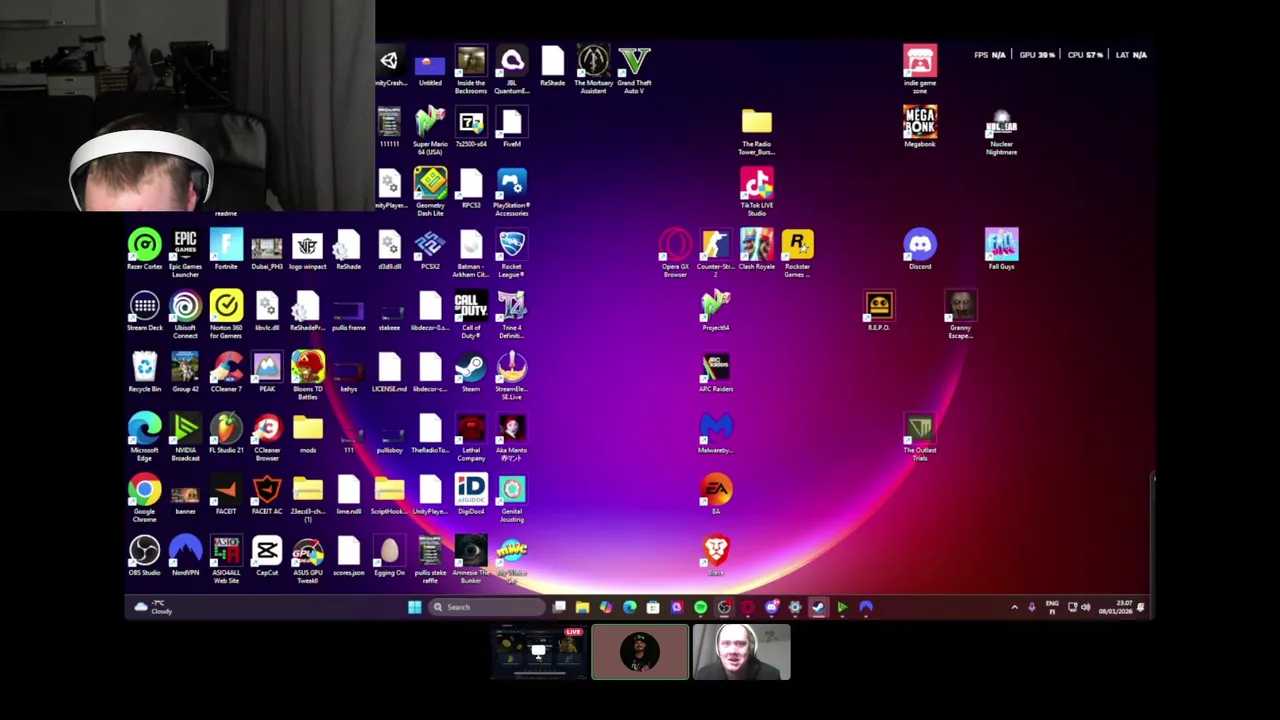Open the taskbar volume control
This screenshot has height=720, width=1280.
pyautogui.click(x=1086, y=607)
